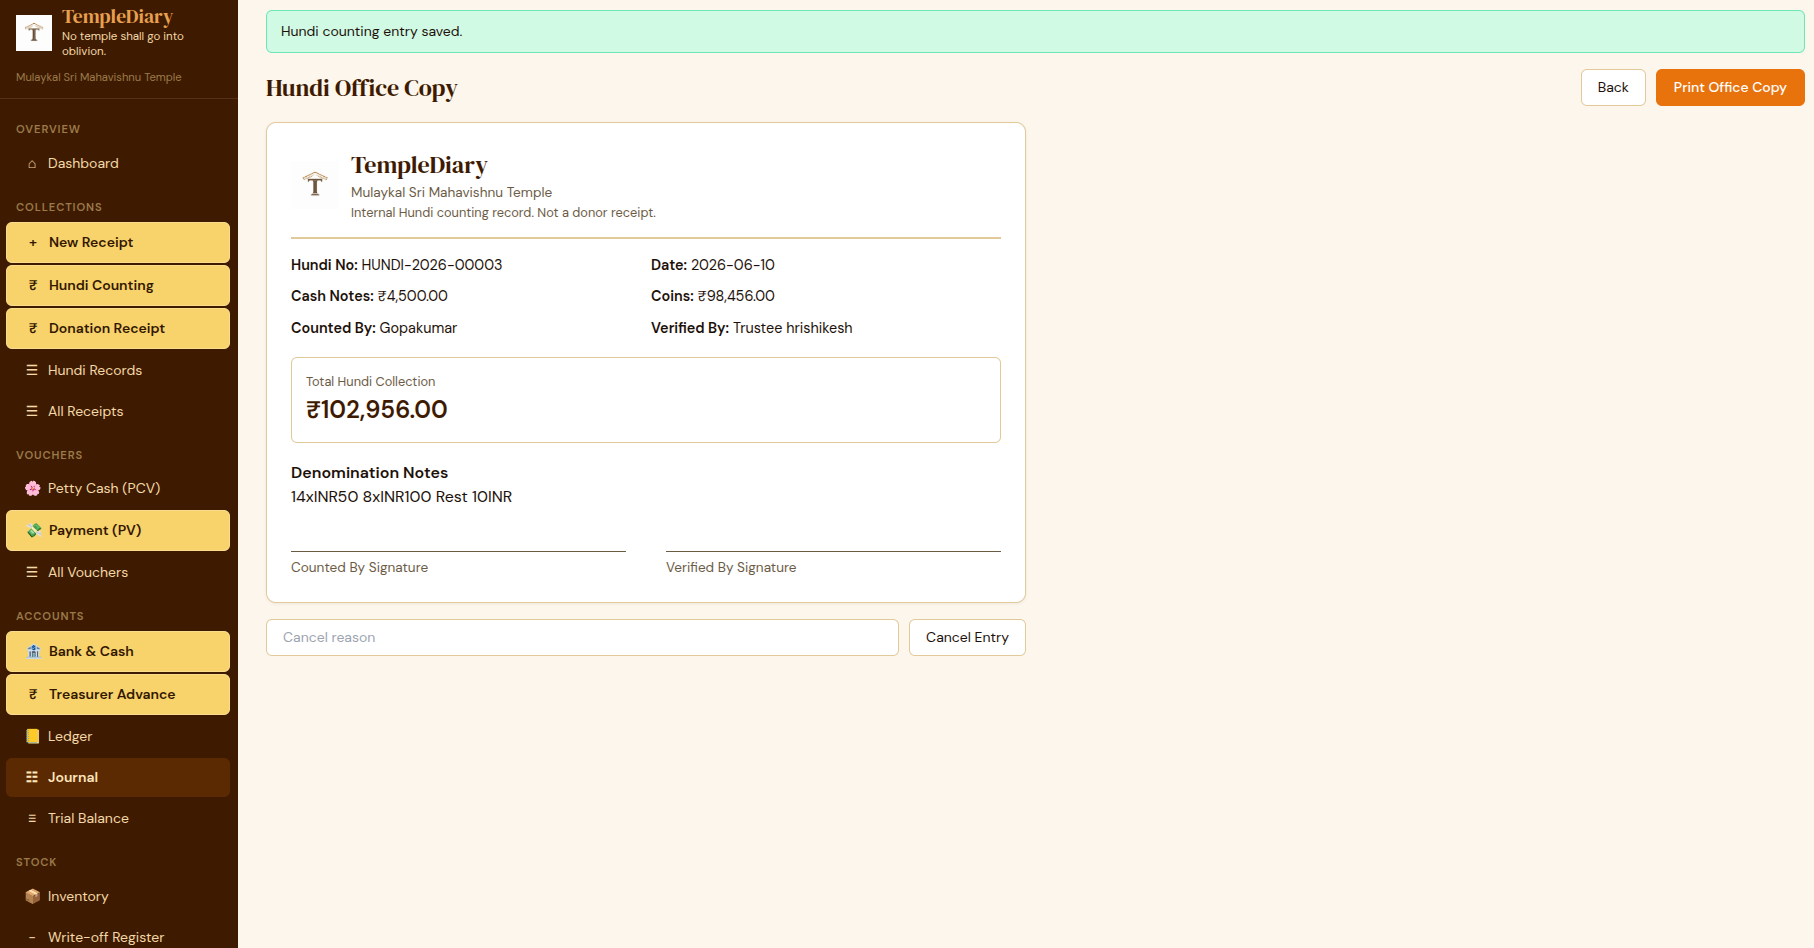Click the notebook icon beside Ledger
The image size is (1814, 948).
33,737
